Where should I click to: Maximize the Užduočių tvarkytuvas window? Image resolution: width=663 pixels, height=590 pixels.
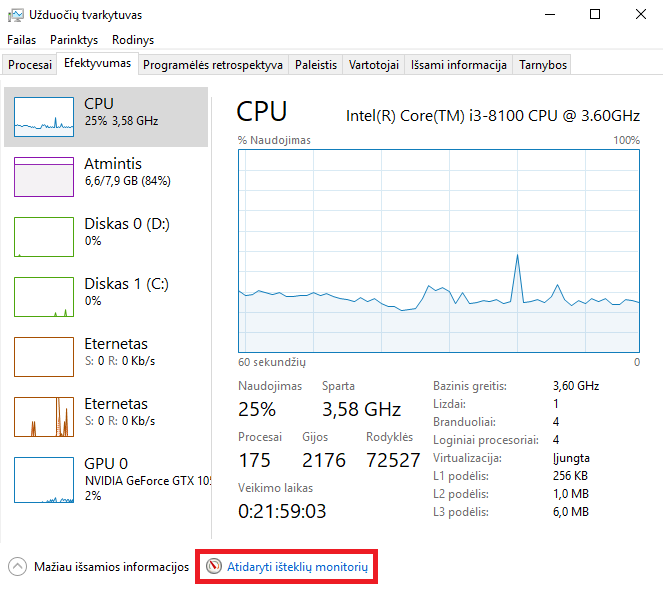pyautogui.click(x=595, y=15)
